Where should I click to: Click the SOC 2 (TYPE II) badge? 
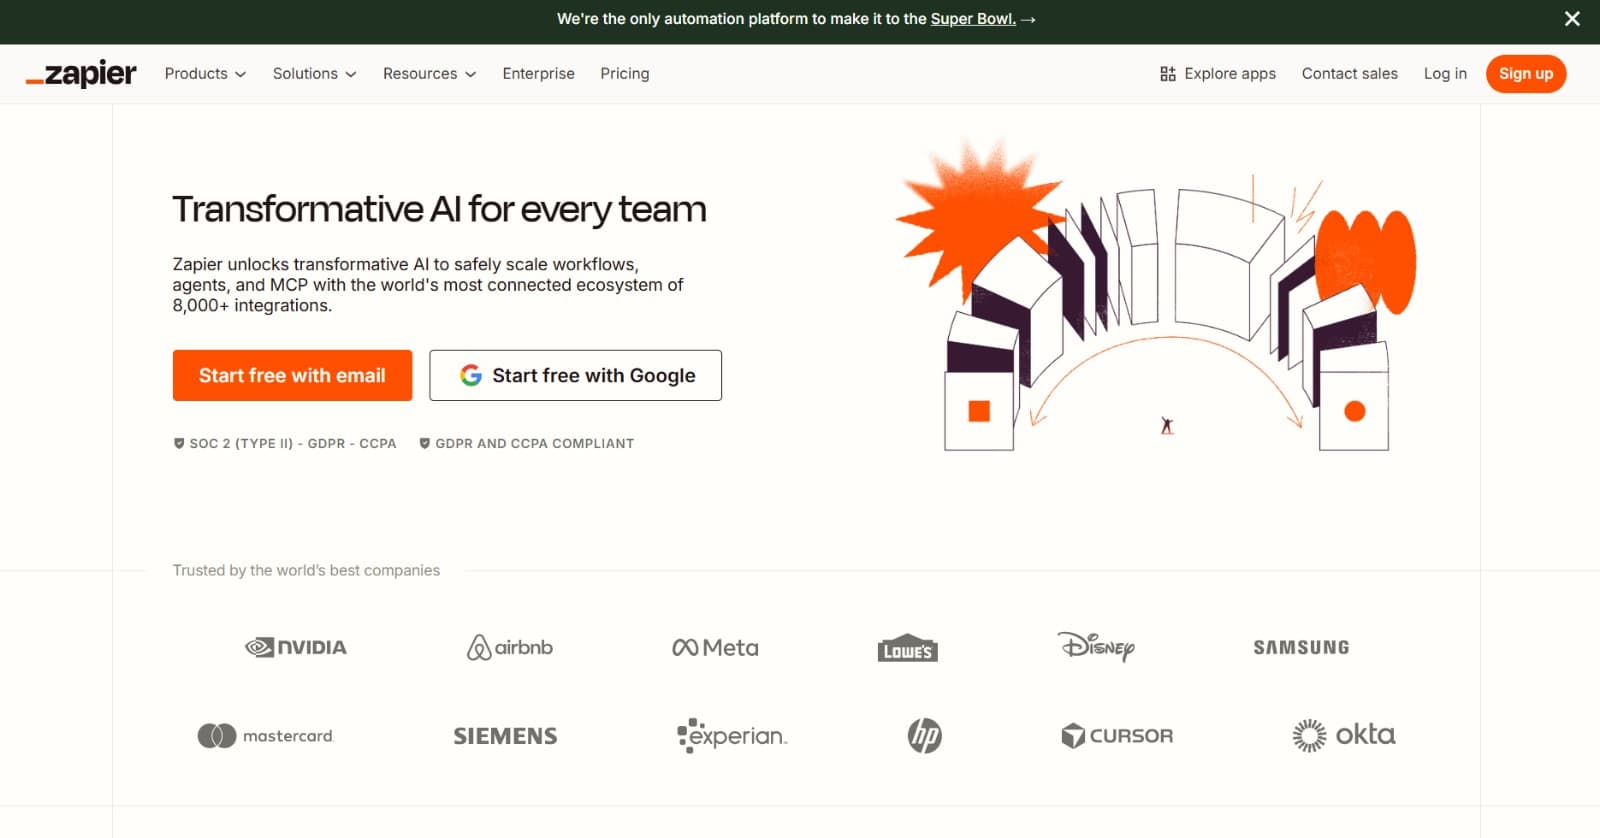[285, 443]
